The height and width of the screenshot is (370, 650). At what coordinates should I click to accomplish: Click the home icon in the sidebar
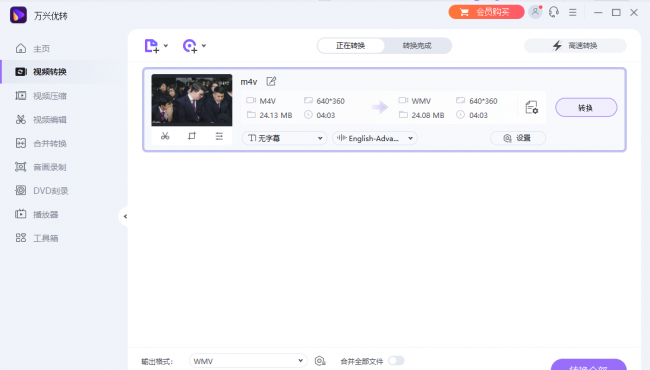[x=21, y=48]
